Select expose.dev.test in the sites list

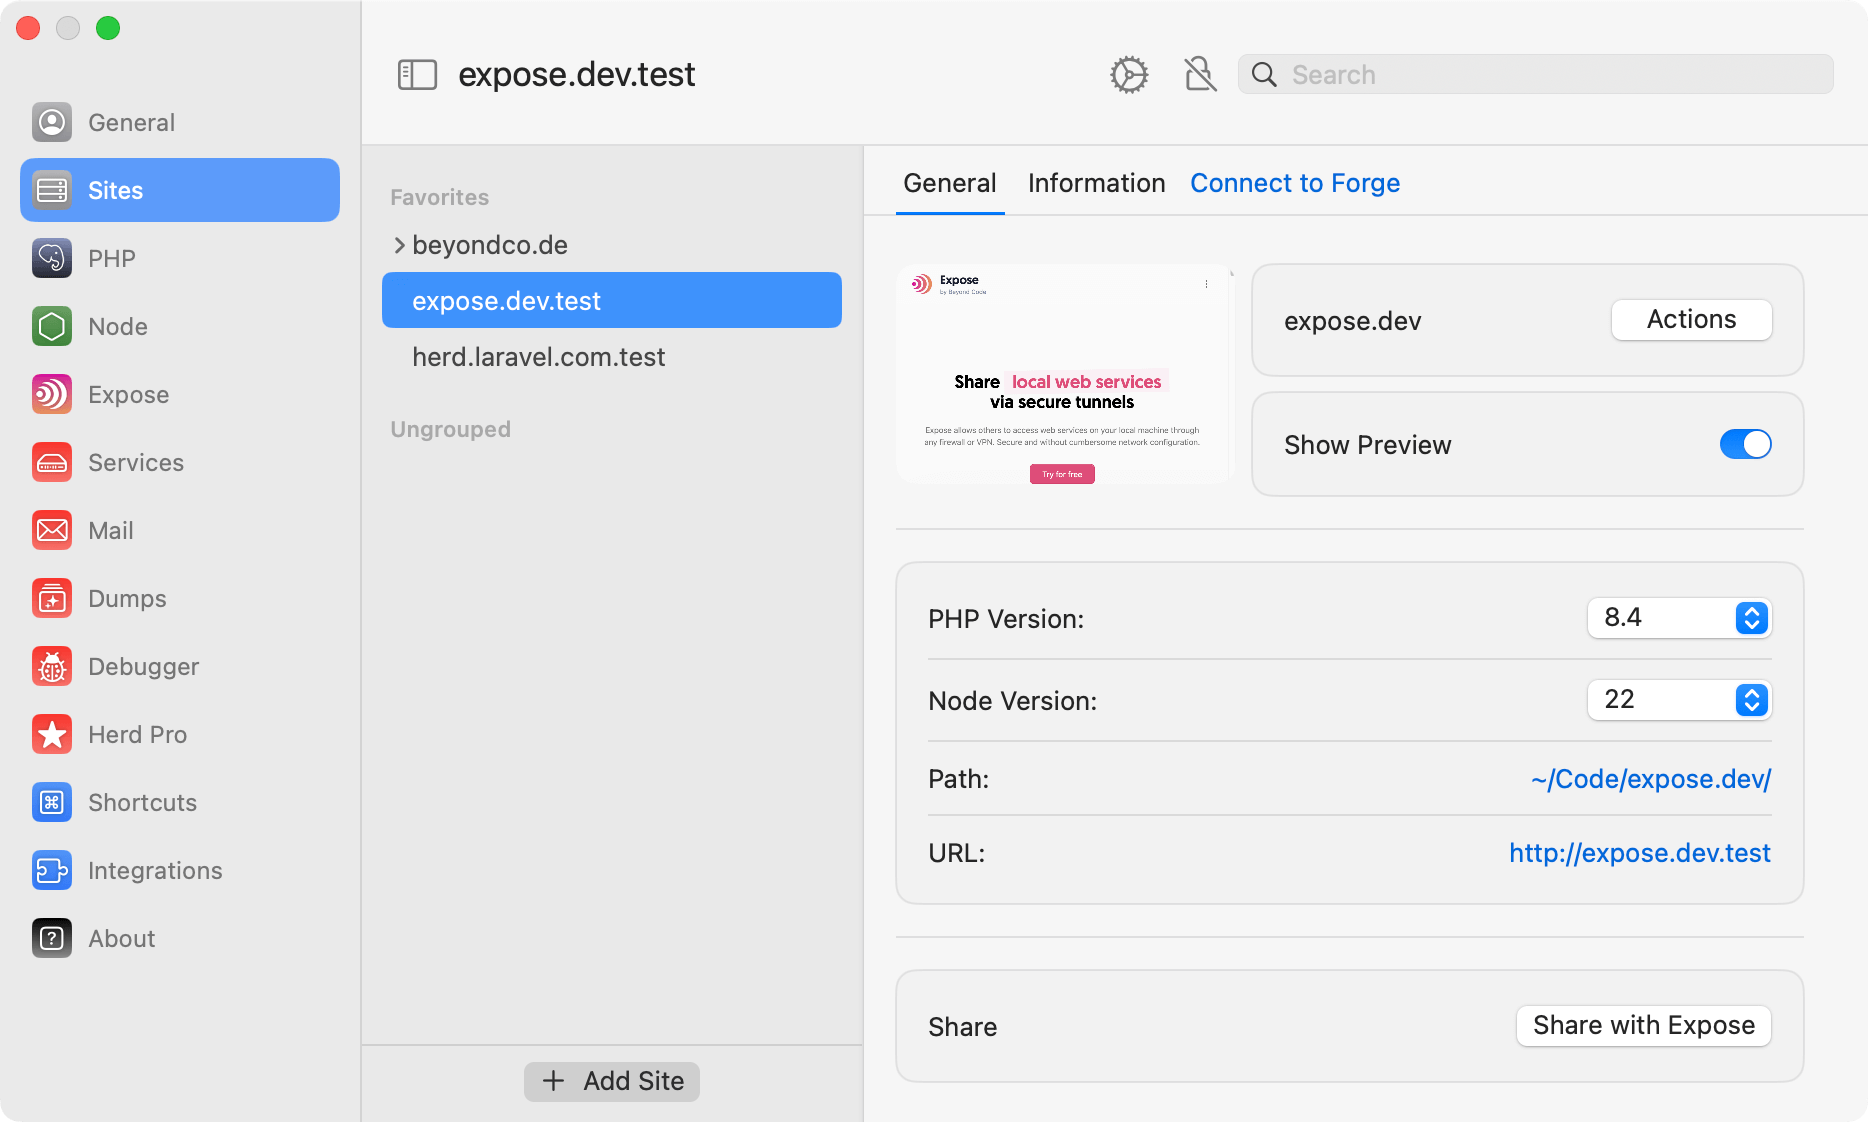tap(612, 300)
